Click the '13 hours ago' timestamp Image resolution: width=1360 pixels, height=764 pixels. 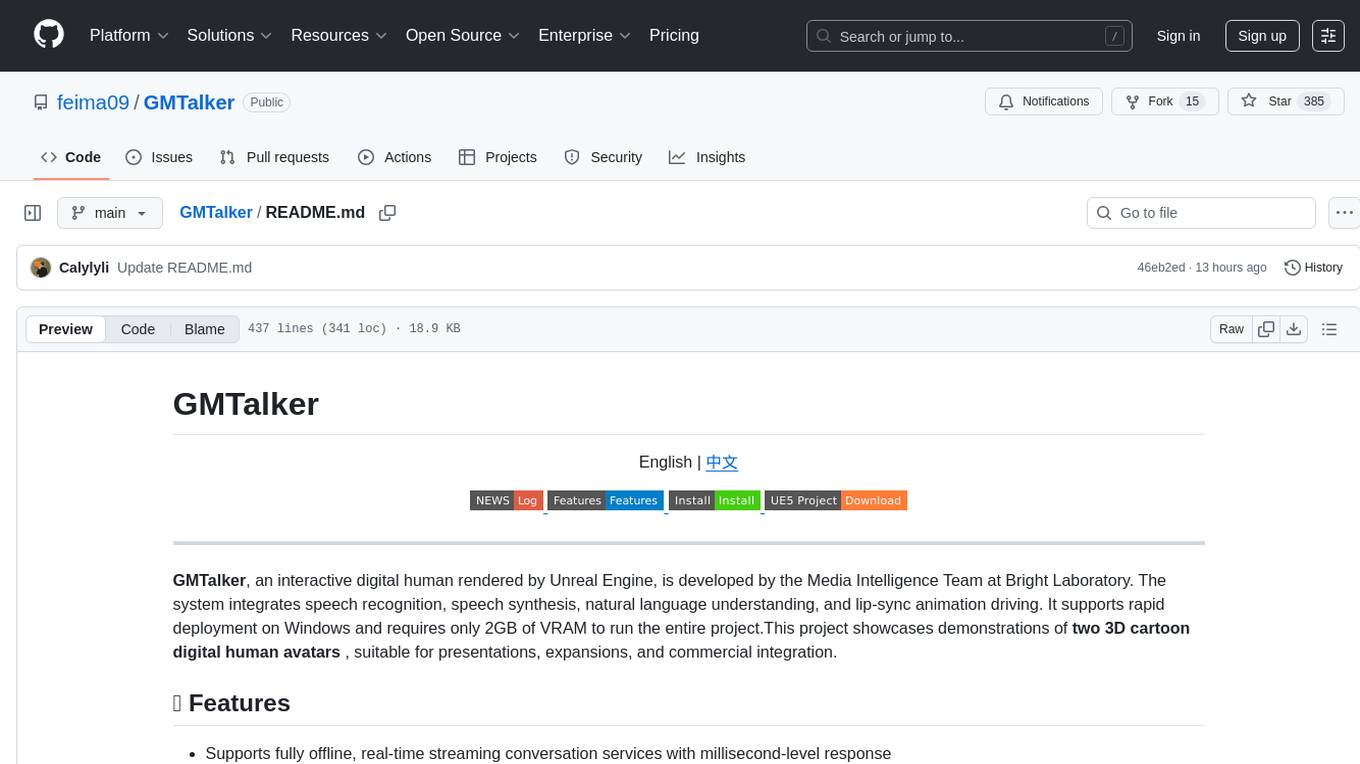[x=1231, y=268]
